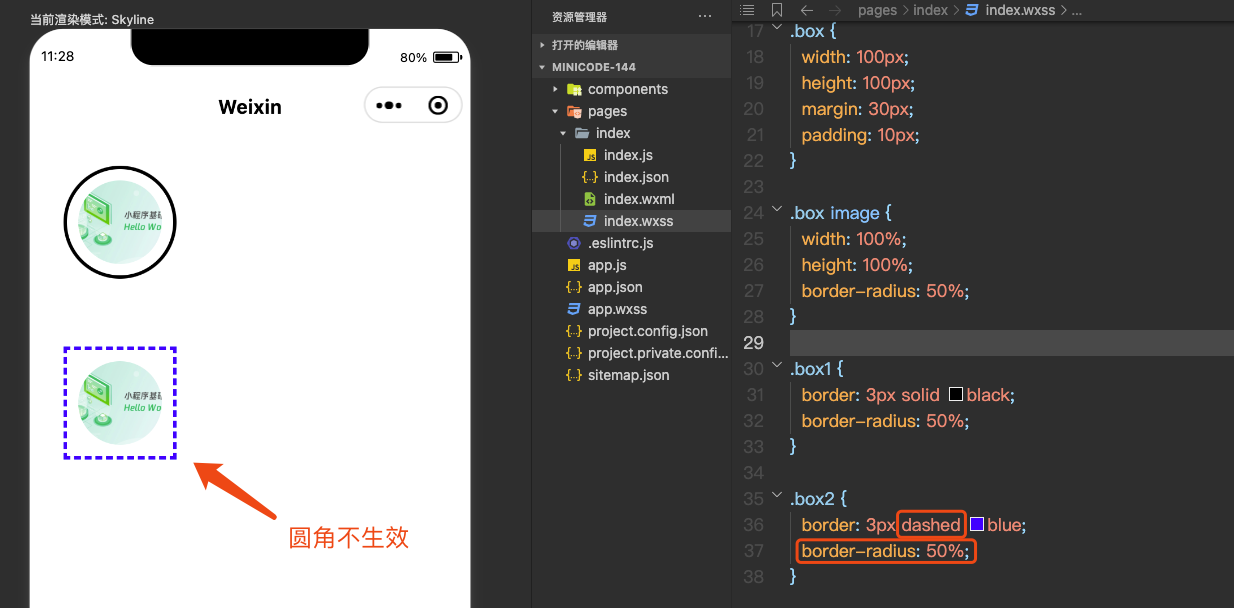Click the Weixin navigation bar title
Image resolution: width=1234 pixels, height=608 pixels.
(x=250, y=107)
